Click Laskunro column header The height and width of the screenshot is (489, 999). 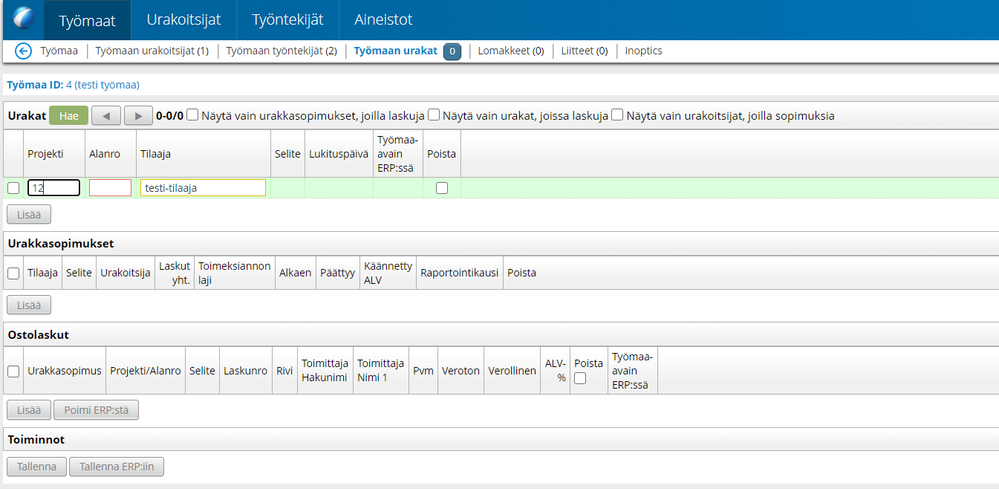[245, 371]
